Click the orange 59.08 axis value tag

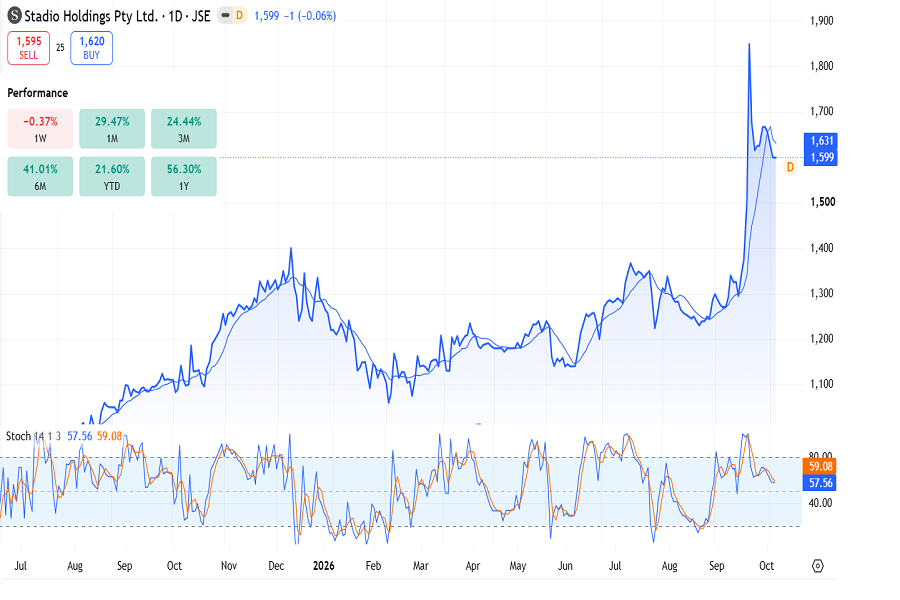pos(820,466)
